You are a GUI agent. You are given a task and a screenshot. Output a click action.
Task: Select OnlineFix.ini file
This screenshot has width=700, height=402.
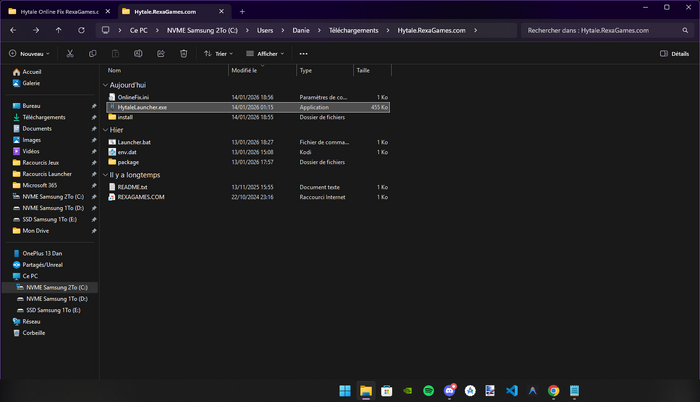248,97
